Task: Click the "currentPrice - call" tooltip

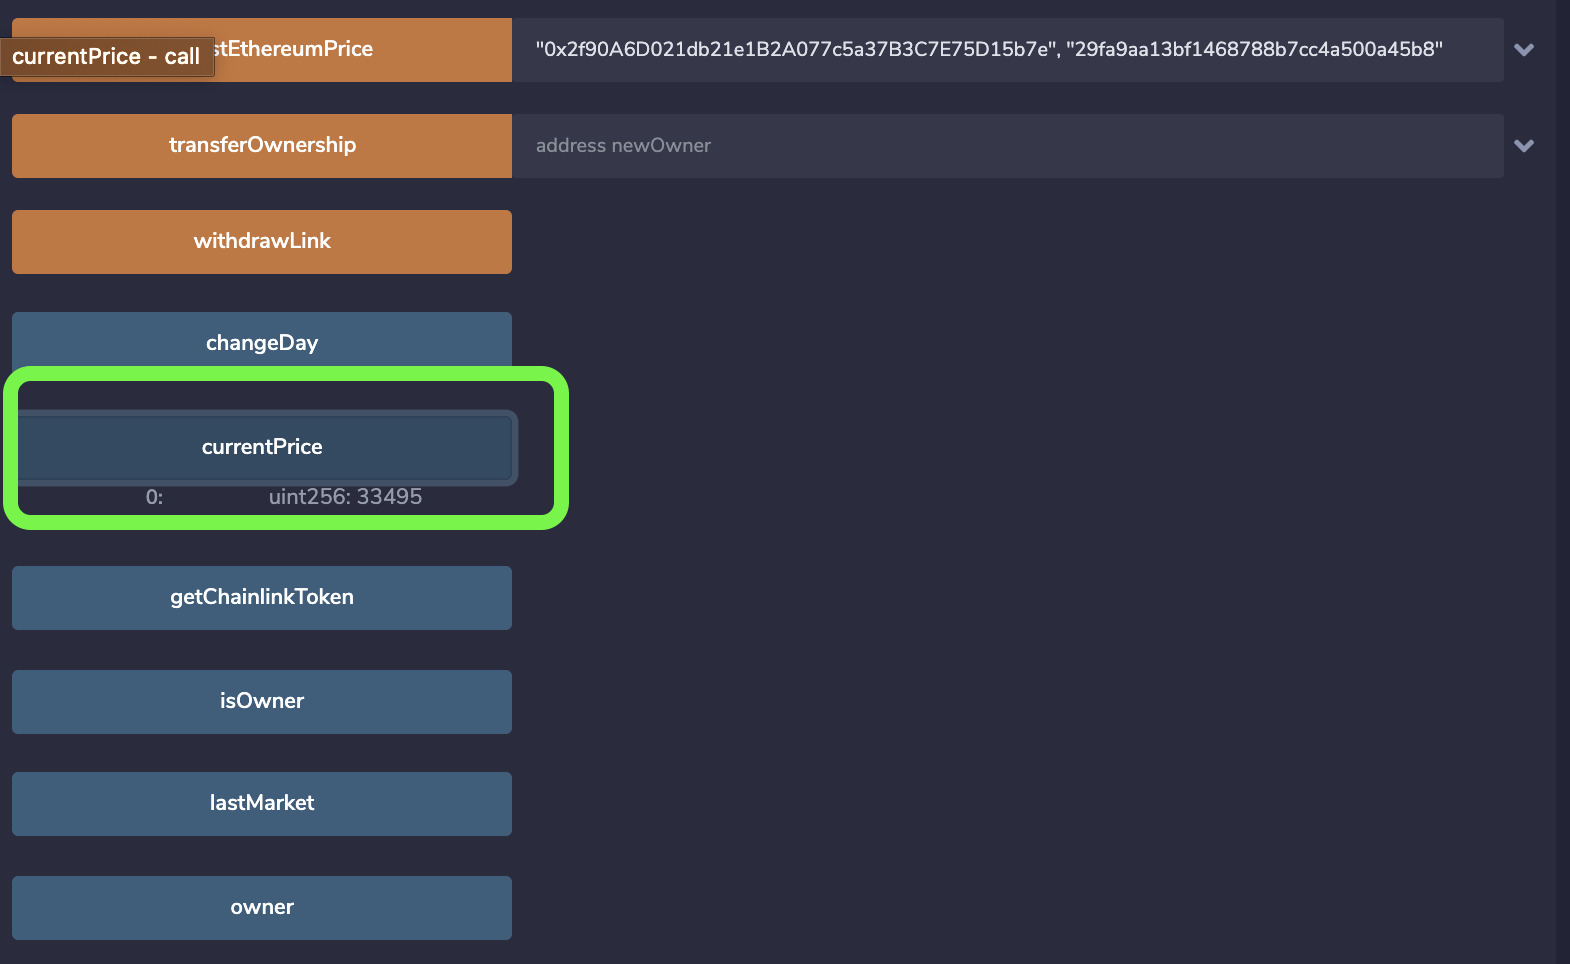Action: click(x=106, y=57)
